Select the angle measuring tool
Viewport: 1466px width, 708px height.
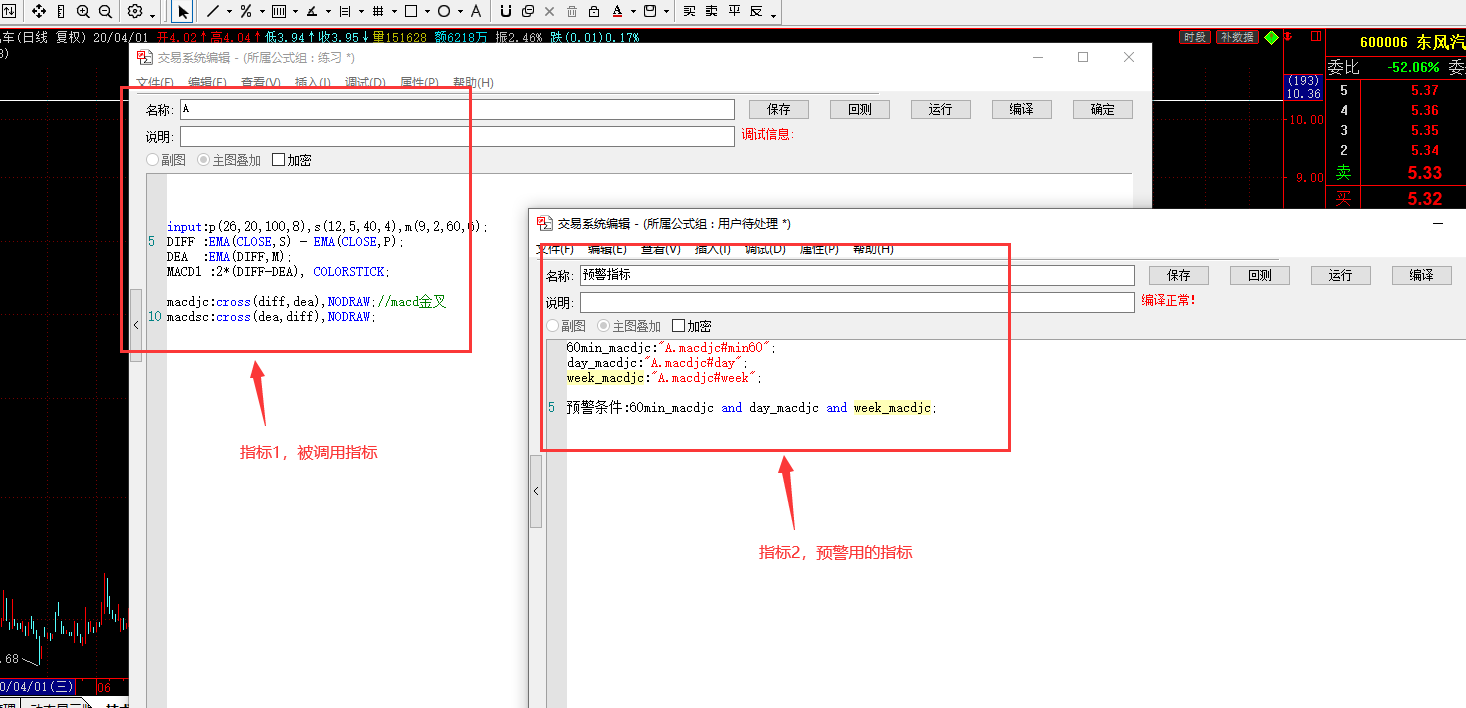(x=312, y=12)
